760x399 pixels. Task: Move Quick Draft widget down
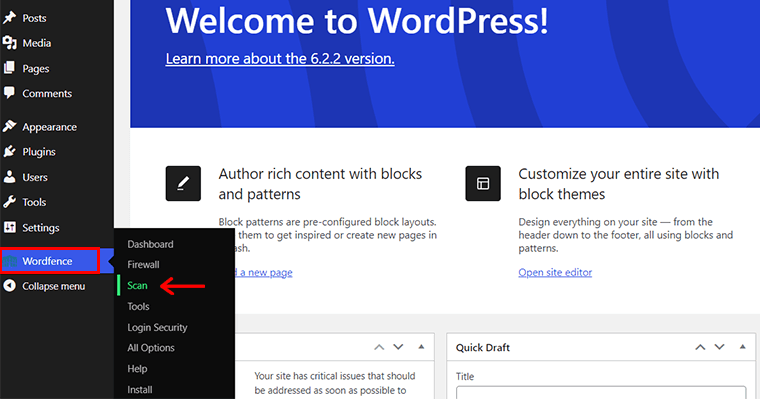pyautogui.click(x=719, y=347)
